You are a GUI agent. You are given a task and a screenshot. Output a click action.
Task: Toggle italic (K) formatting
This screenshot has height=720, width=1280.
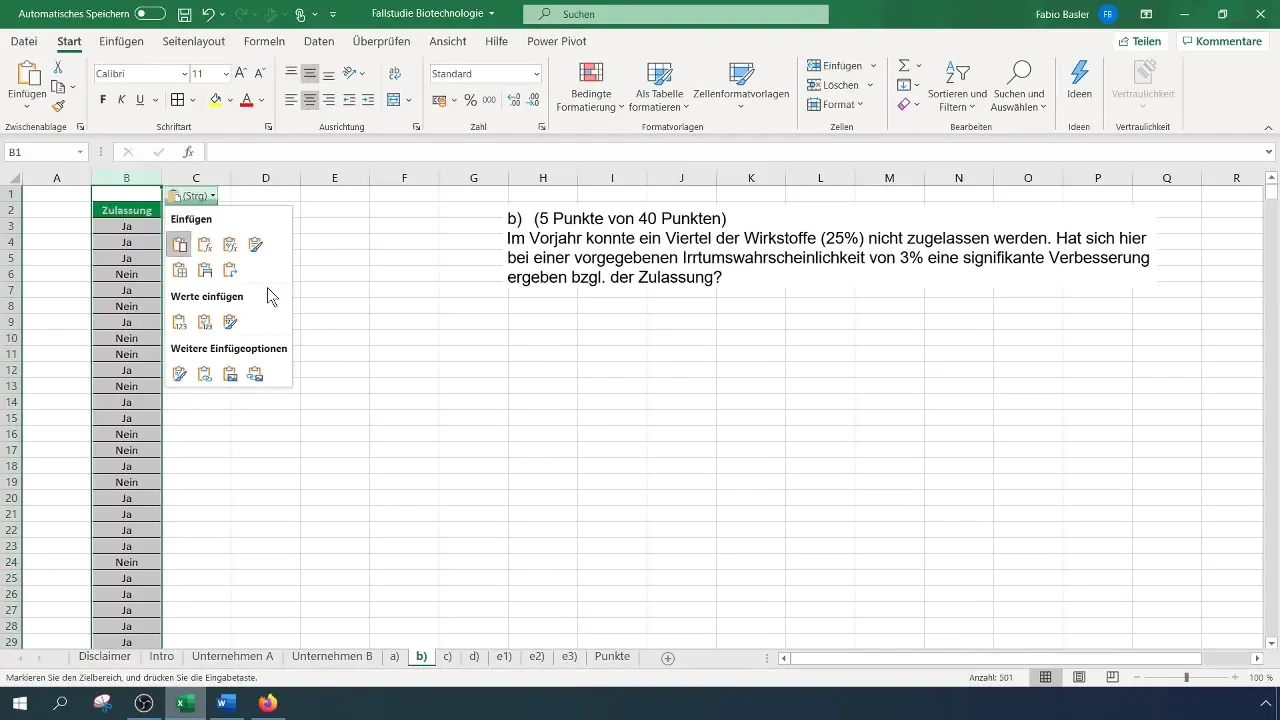pyautogui.click(x=122, y=100)
